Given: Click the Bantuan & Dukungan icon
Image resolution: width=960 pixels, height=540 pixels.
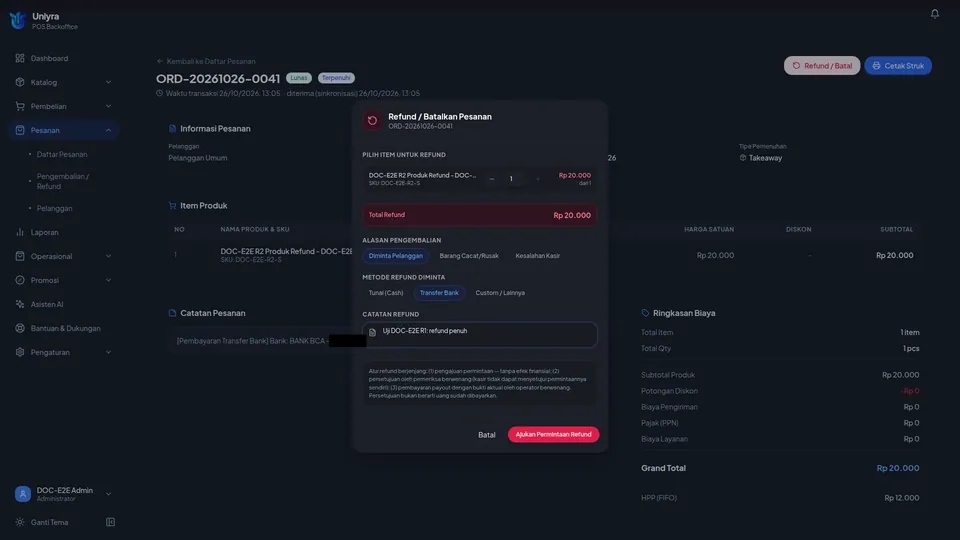Looking at the screenshot, I should click(x=20, y=328).
